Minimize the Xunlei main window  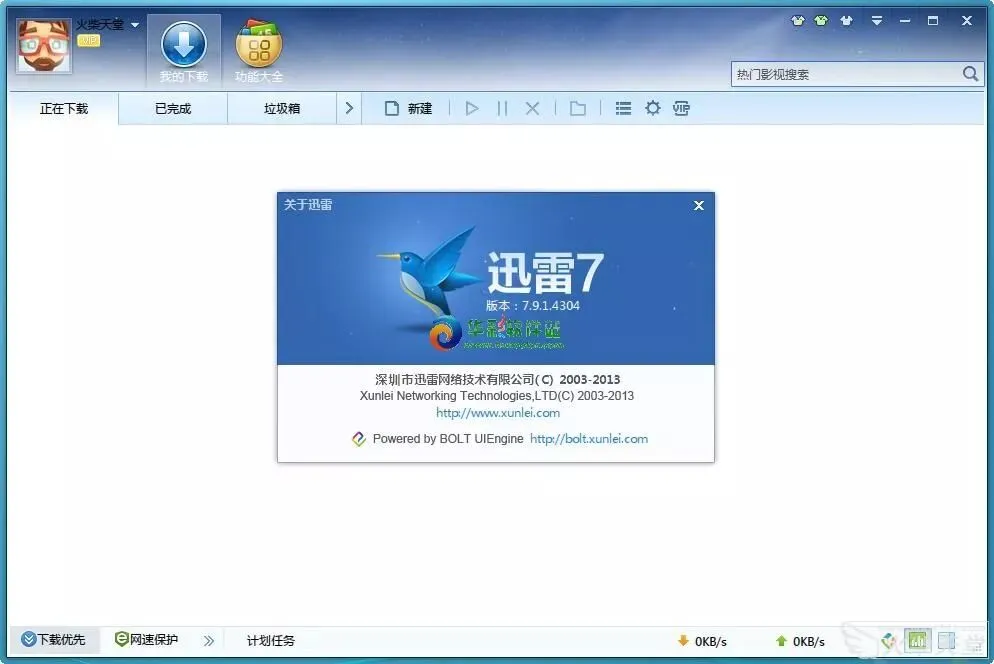pos(905,21)
